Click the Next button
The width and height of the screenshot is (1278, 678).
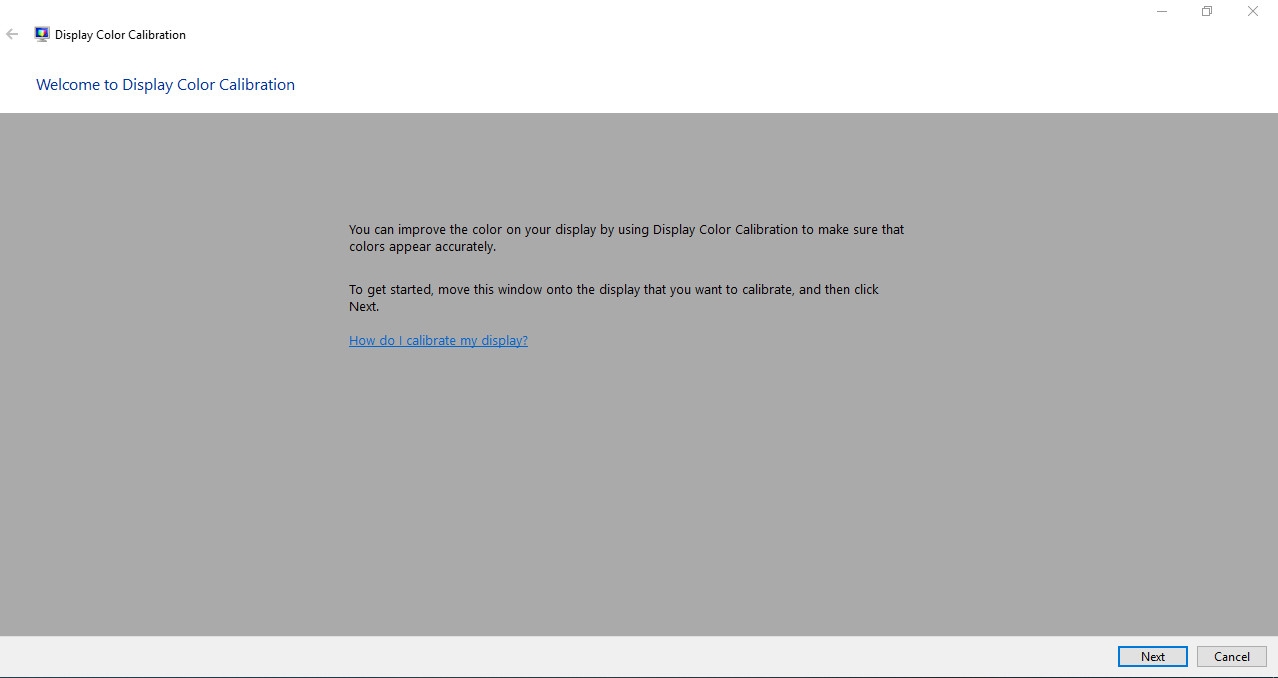point(1152,657)
